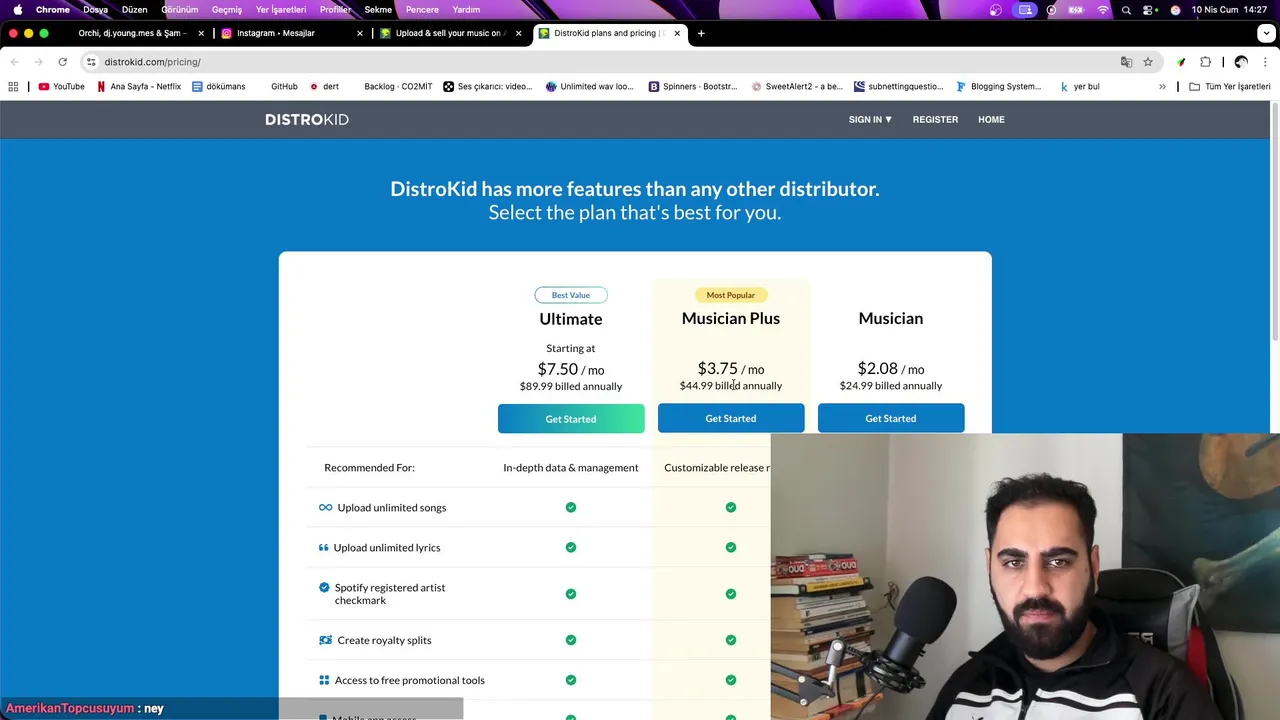
Task: Click the $44.99 billed annually text
Action: [x=731, y=386]
